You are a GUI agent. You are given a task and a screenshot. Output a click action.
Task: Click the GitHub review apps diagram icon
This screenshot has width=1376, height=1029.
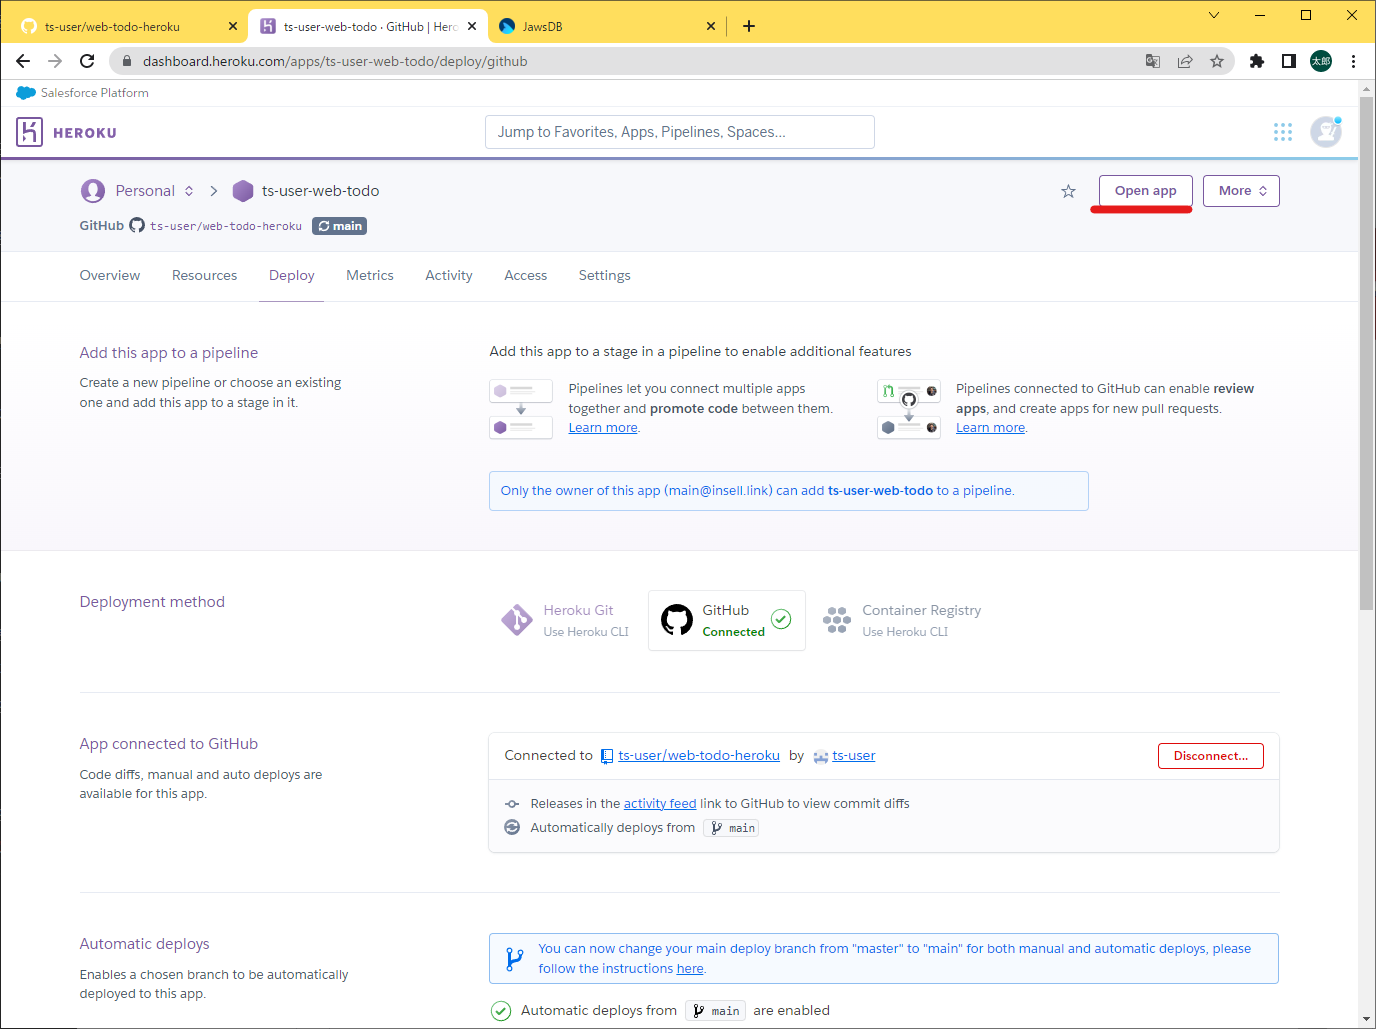[x=909, y=409]
